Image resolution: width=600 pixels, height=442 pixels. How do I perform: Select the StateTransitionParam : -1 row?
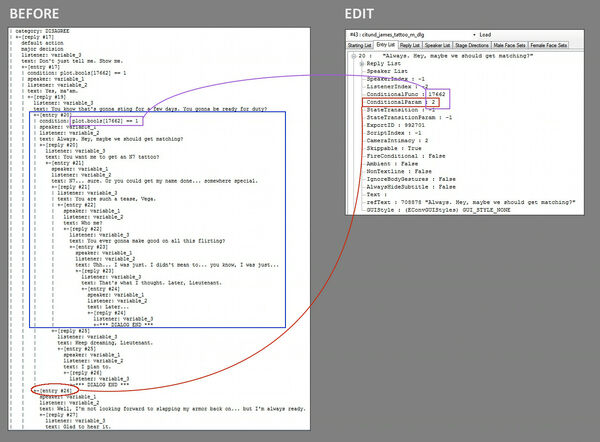point(409,117)
